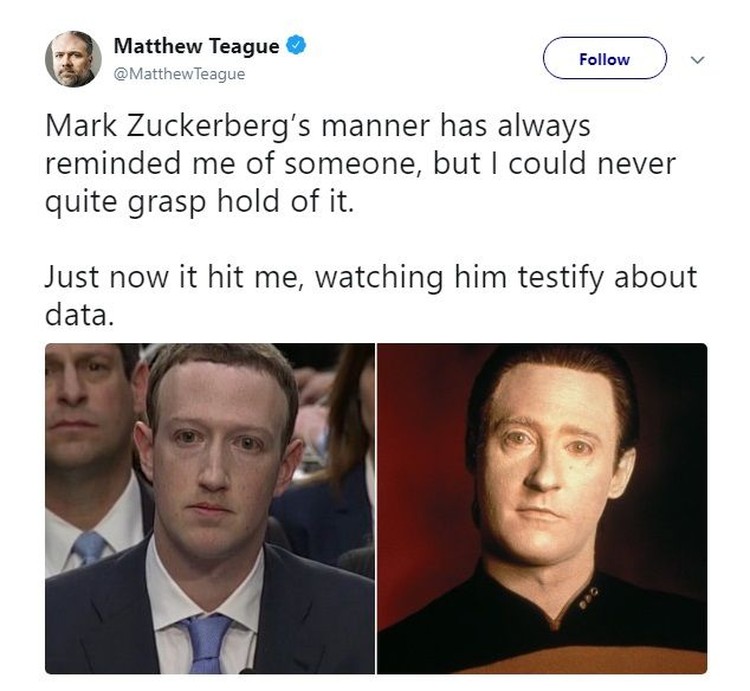The height and width of the screenshot is (691, 750).
Task: Click the front man's blue tie in left photo
Action: click(x=205, y=643)
